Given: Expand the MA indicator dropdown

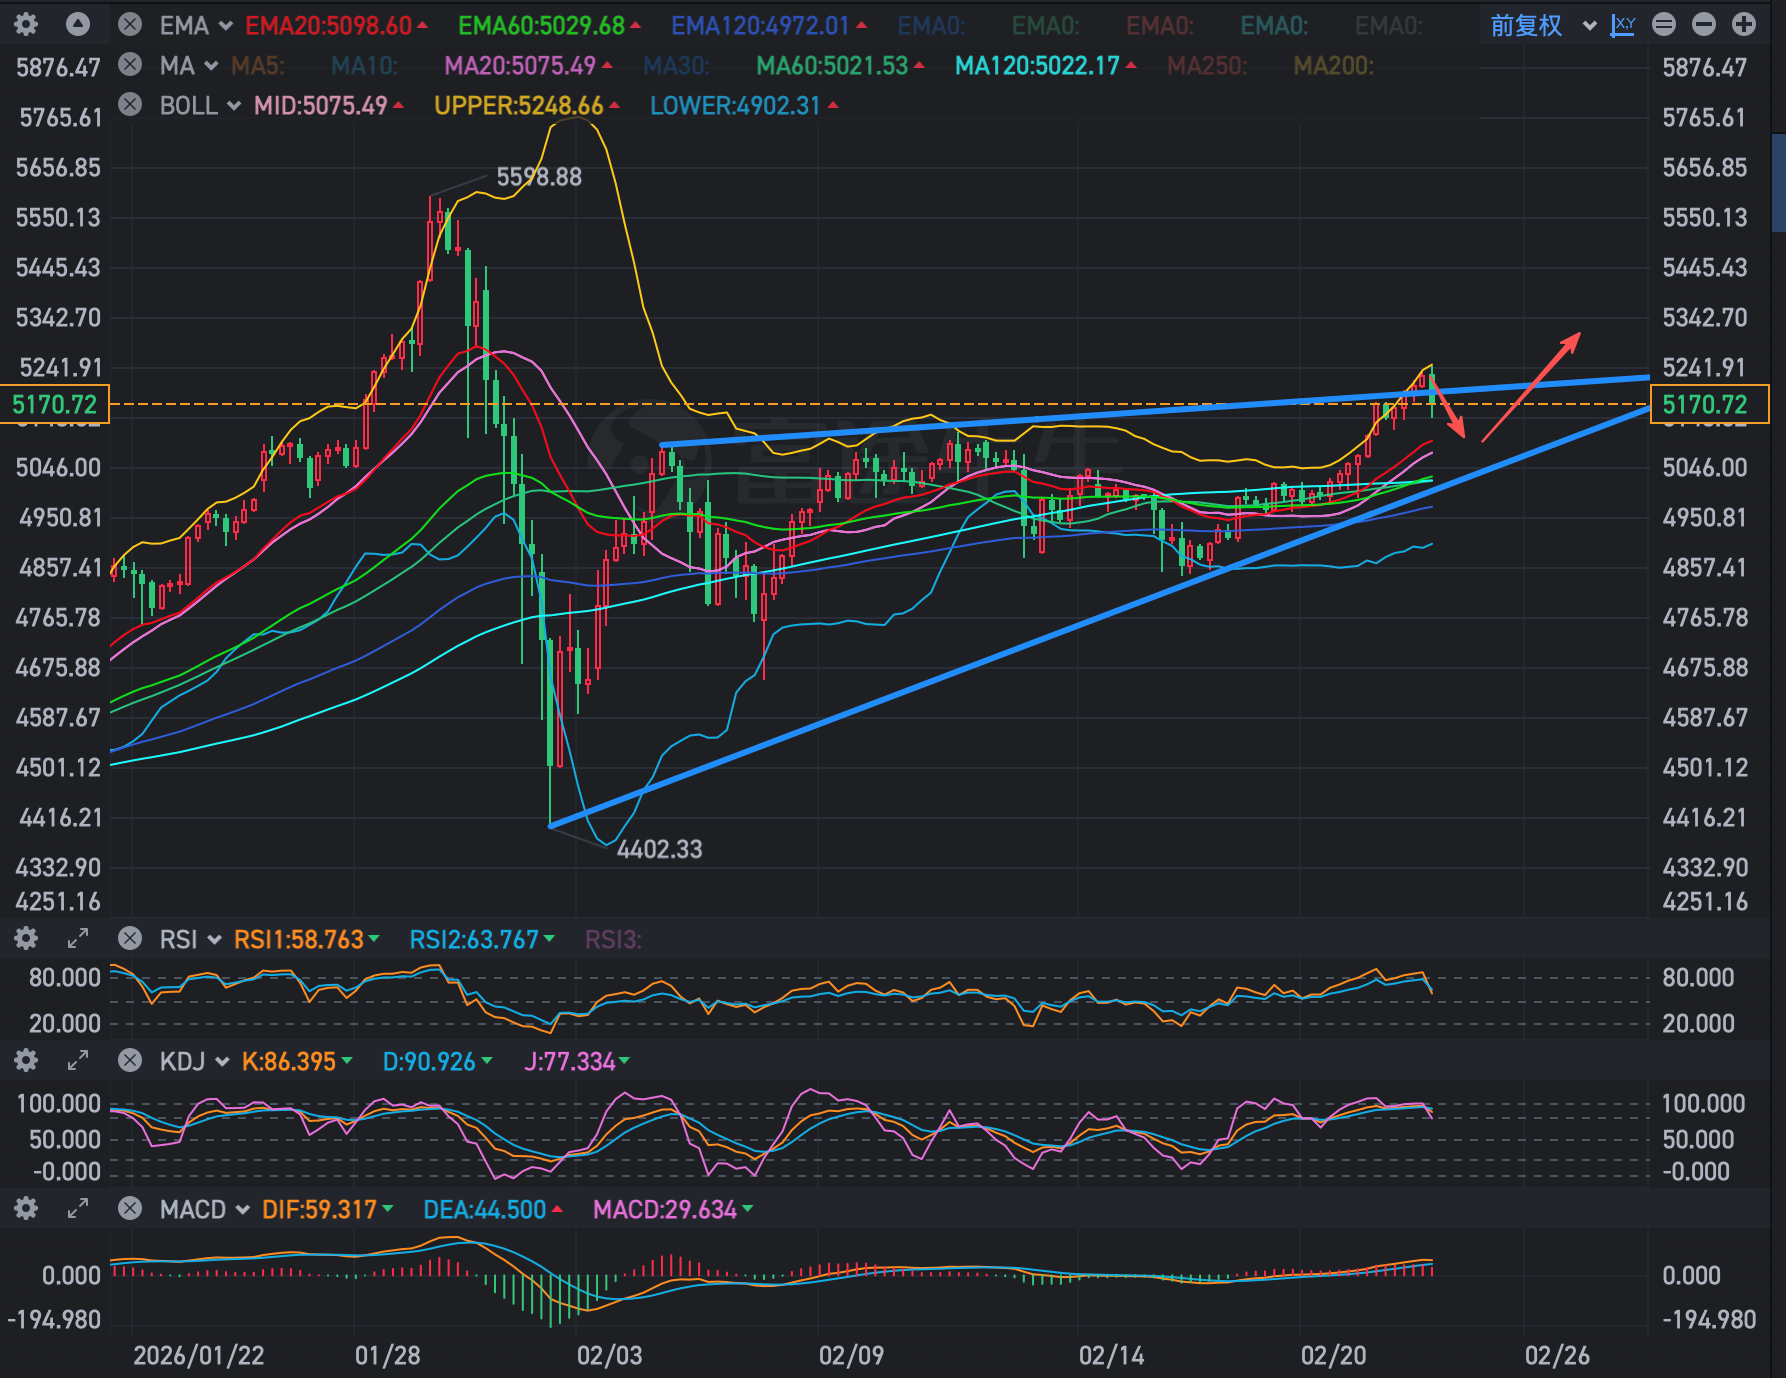Looking at the screenshot, I should (x=211, y=66).
